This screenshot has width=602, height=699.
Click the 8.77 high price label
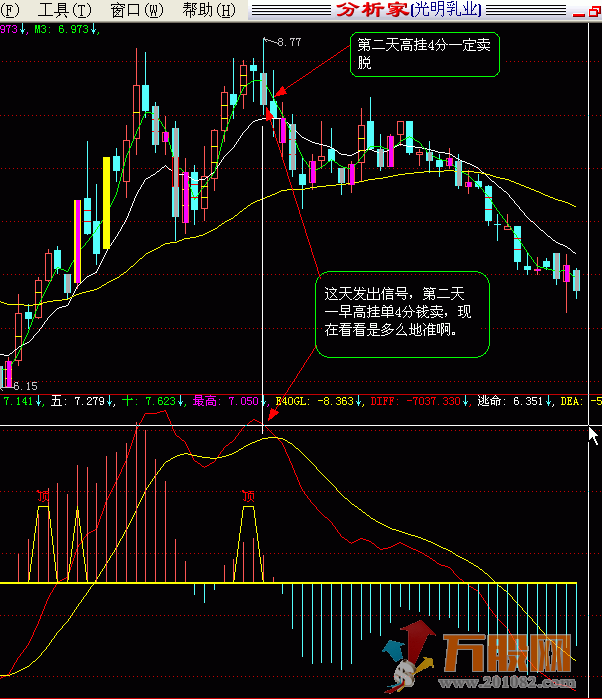pyautogui.click(x=289, y=42)
